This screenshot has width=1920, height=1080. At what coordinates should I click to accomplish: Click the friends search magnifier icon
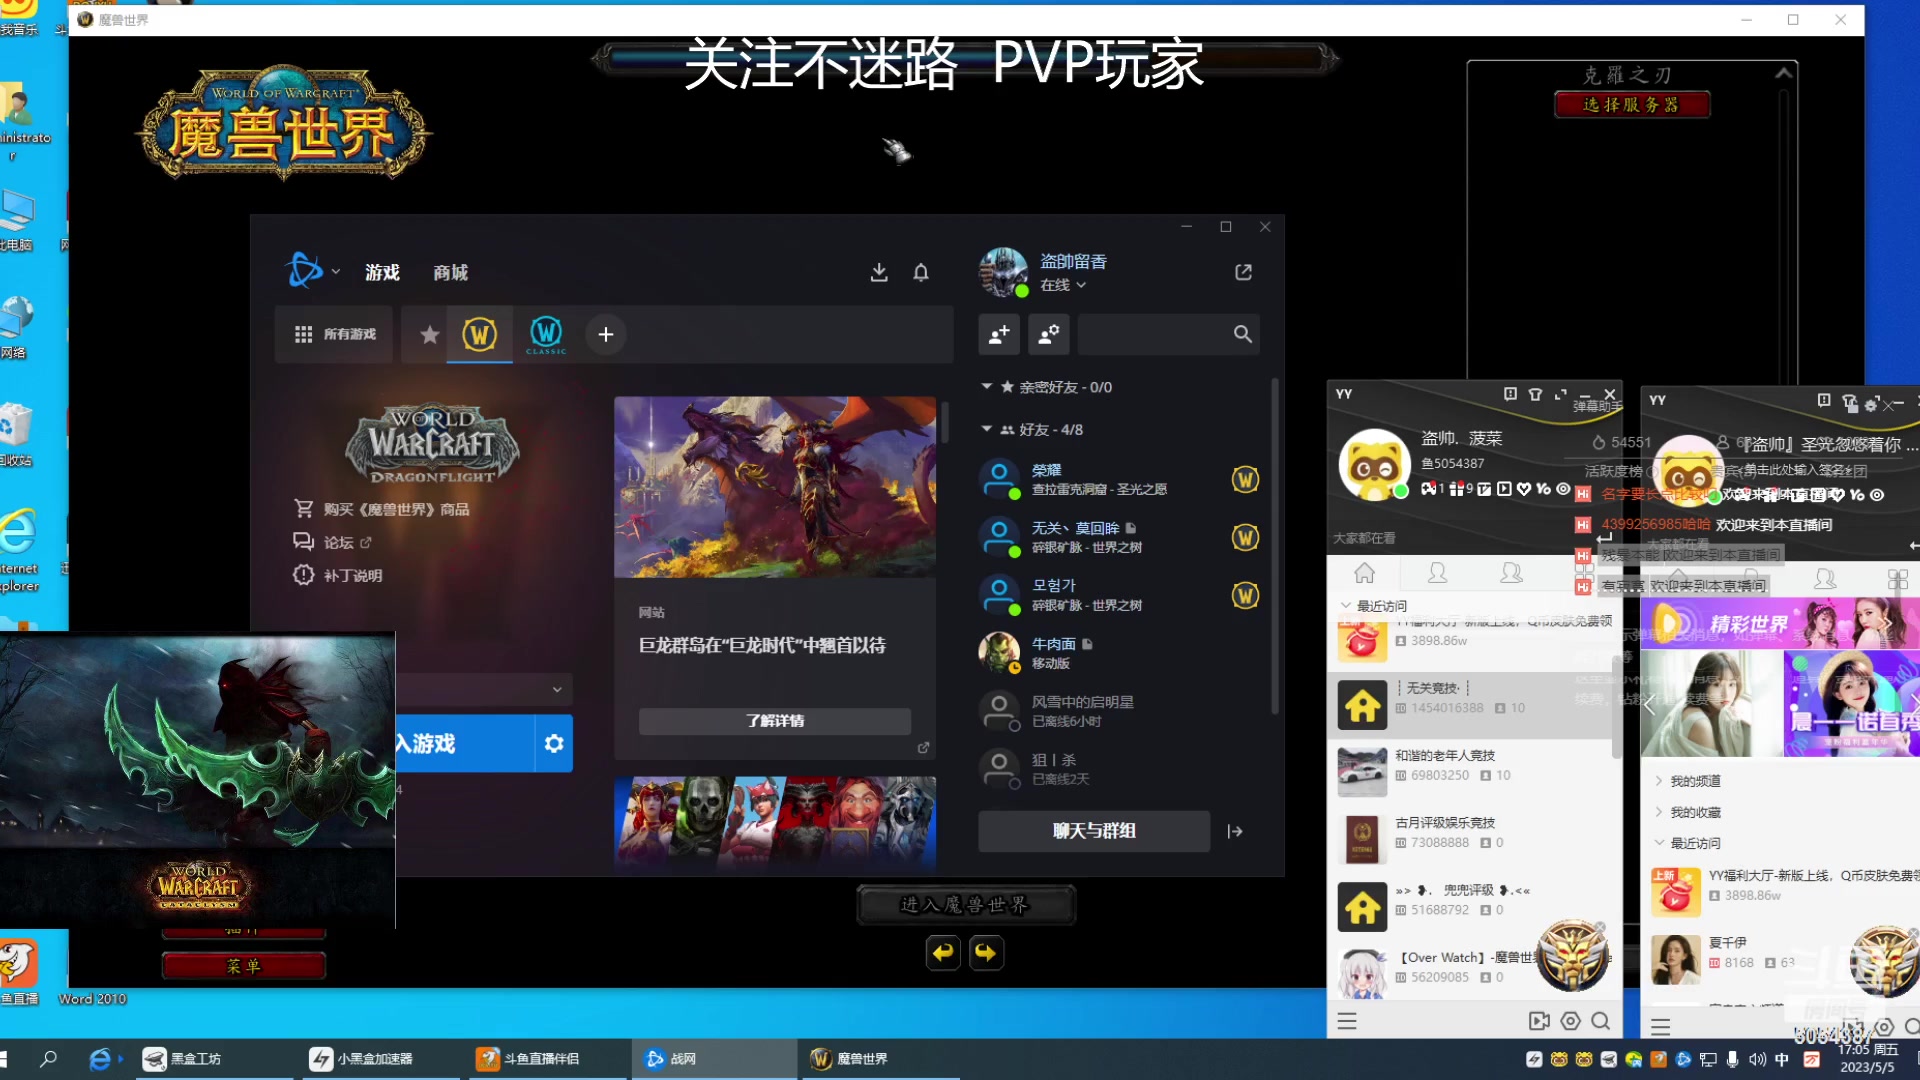[1242, 334]
